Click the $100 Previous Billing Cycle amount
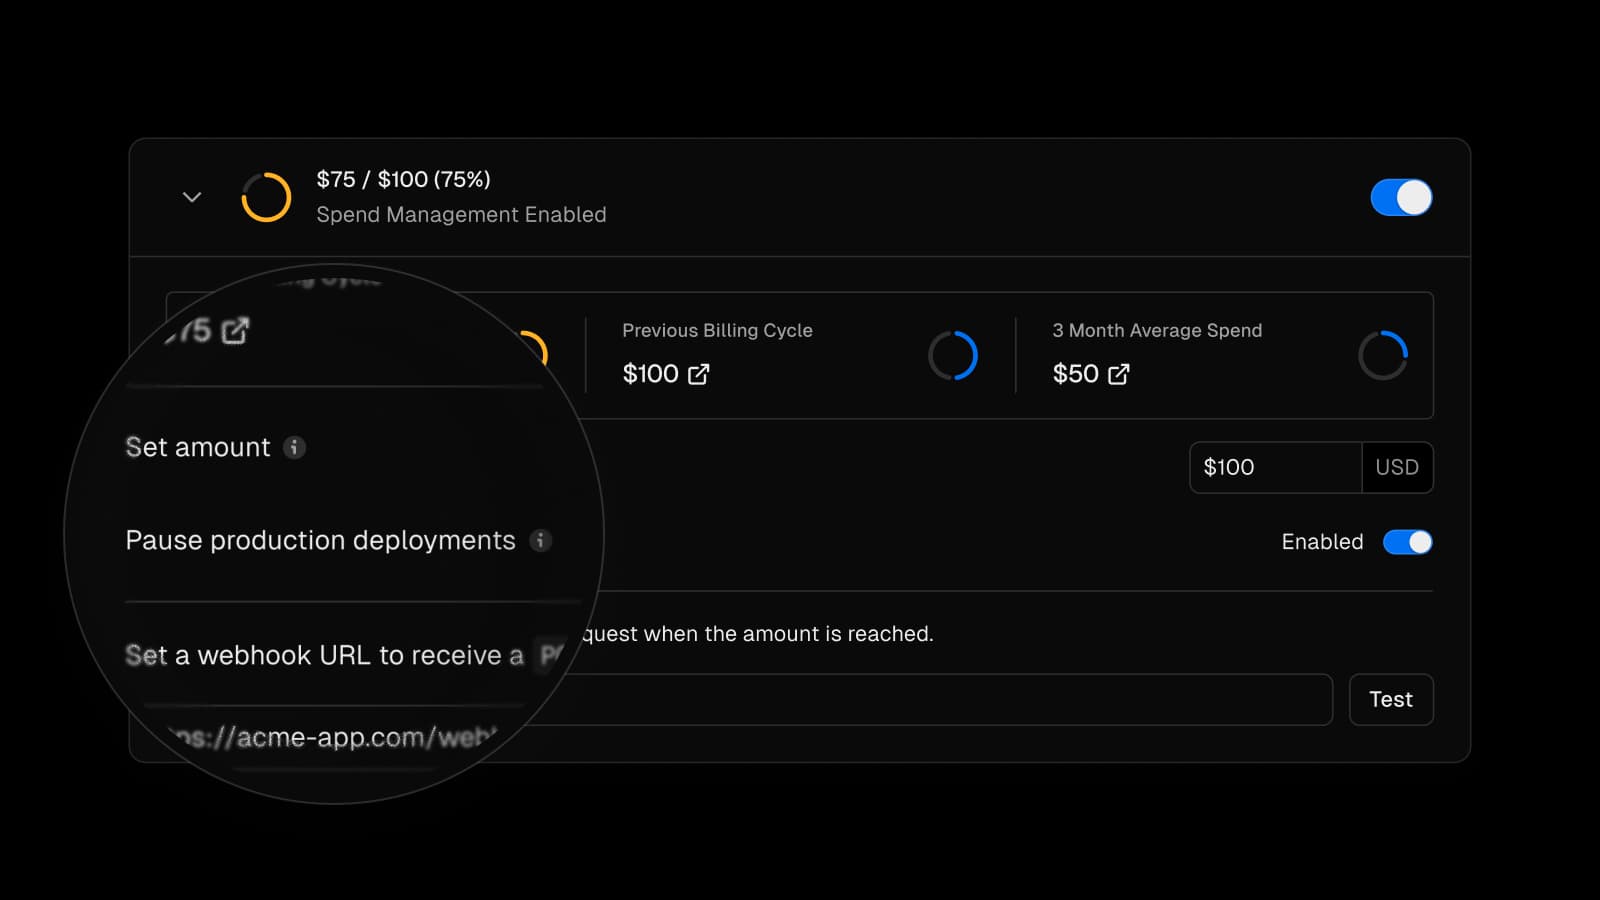The image size is (1600, 900). (650, 374)
